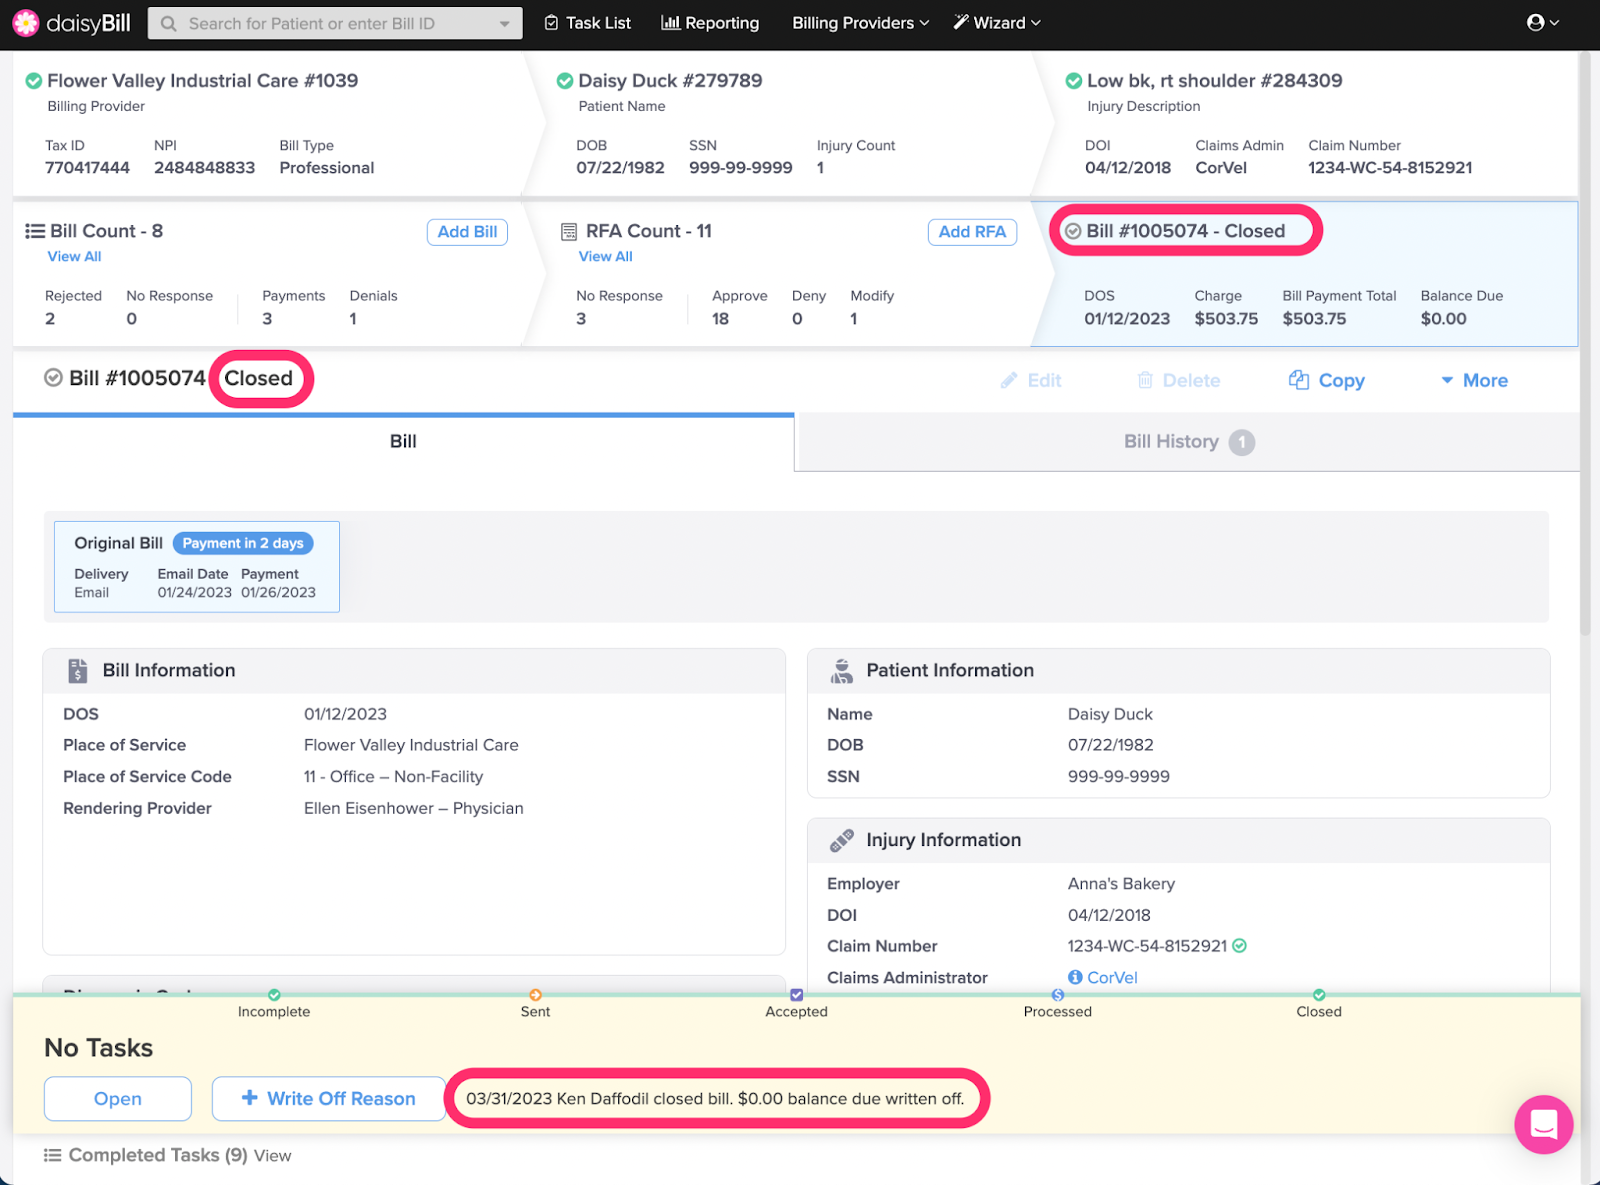Screen dimensions: 1600x1185
Task: Click View All under Bill Count
Action: coord(74,257)
